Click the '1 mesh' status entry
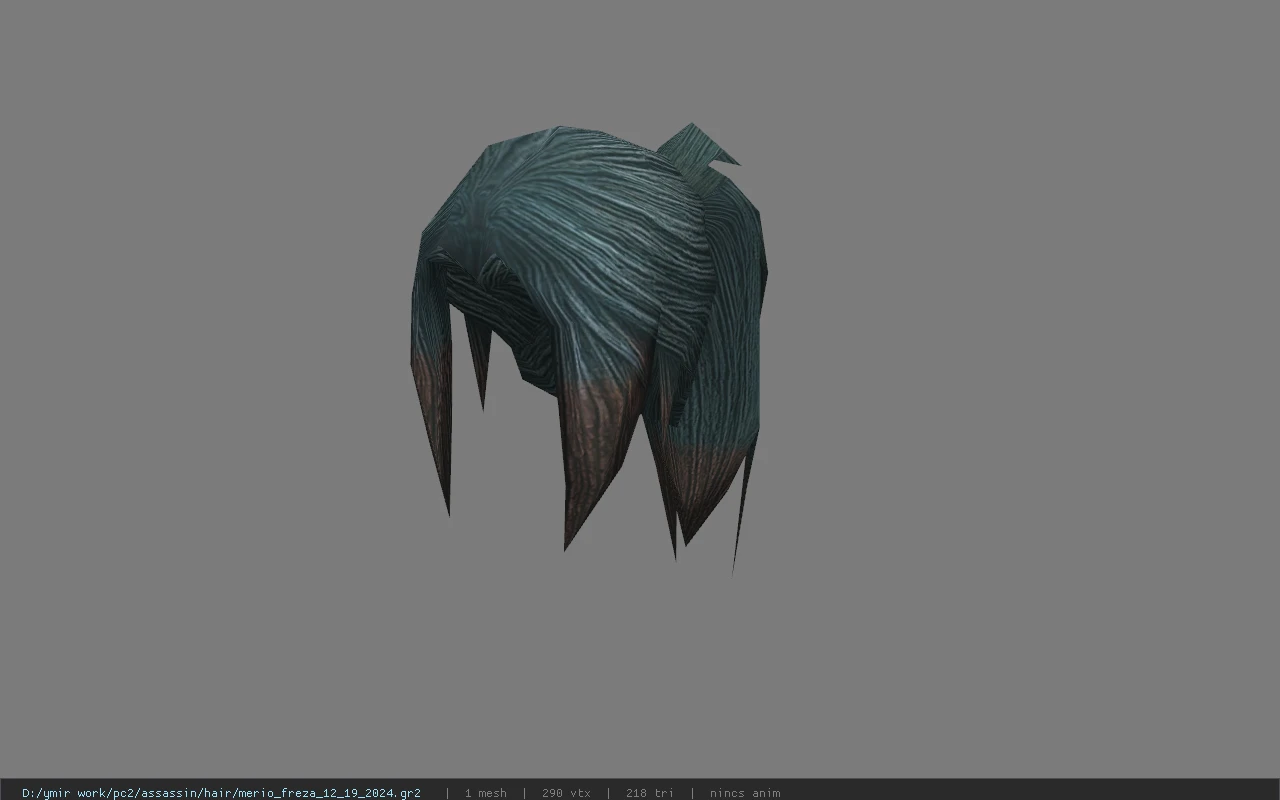This screenshot has width=1280, height=800. tap(485, 793)
